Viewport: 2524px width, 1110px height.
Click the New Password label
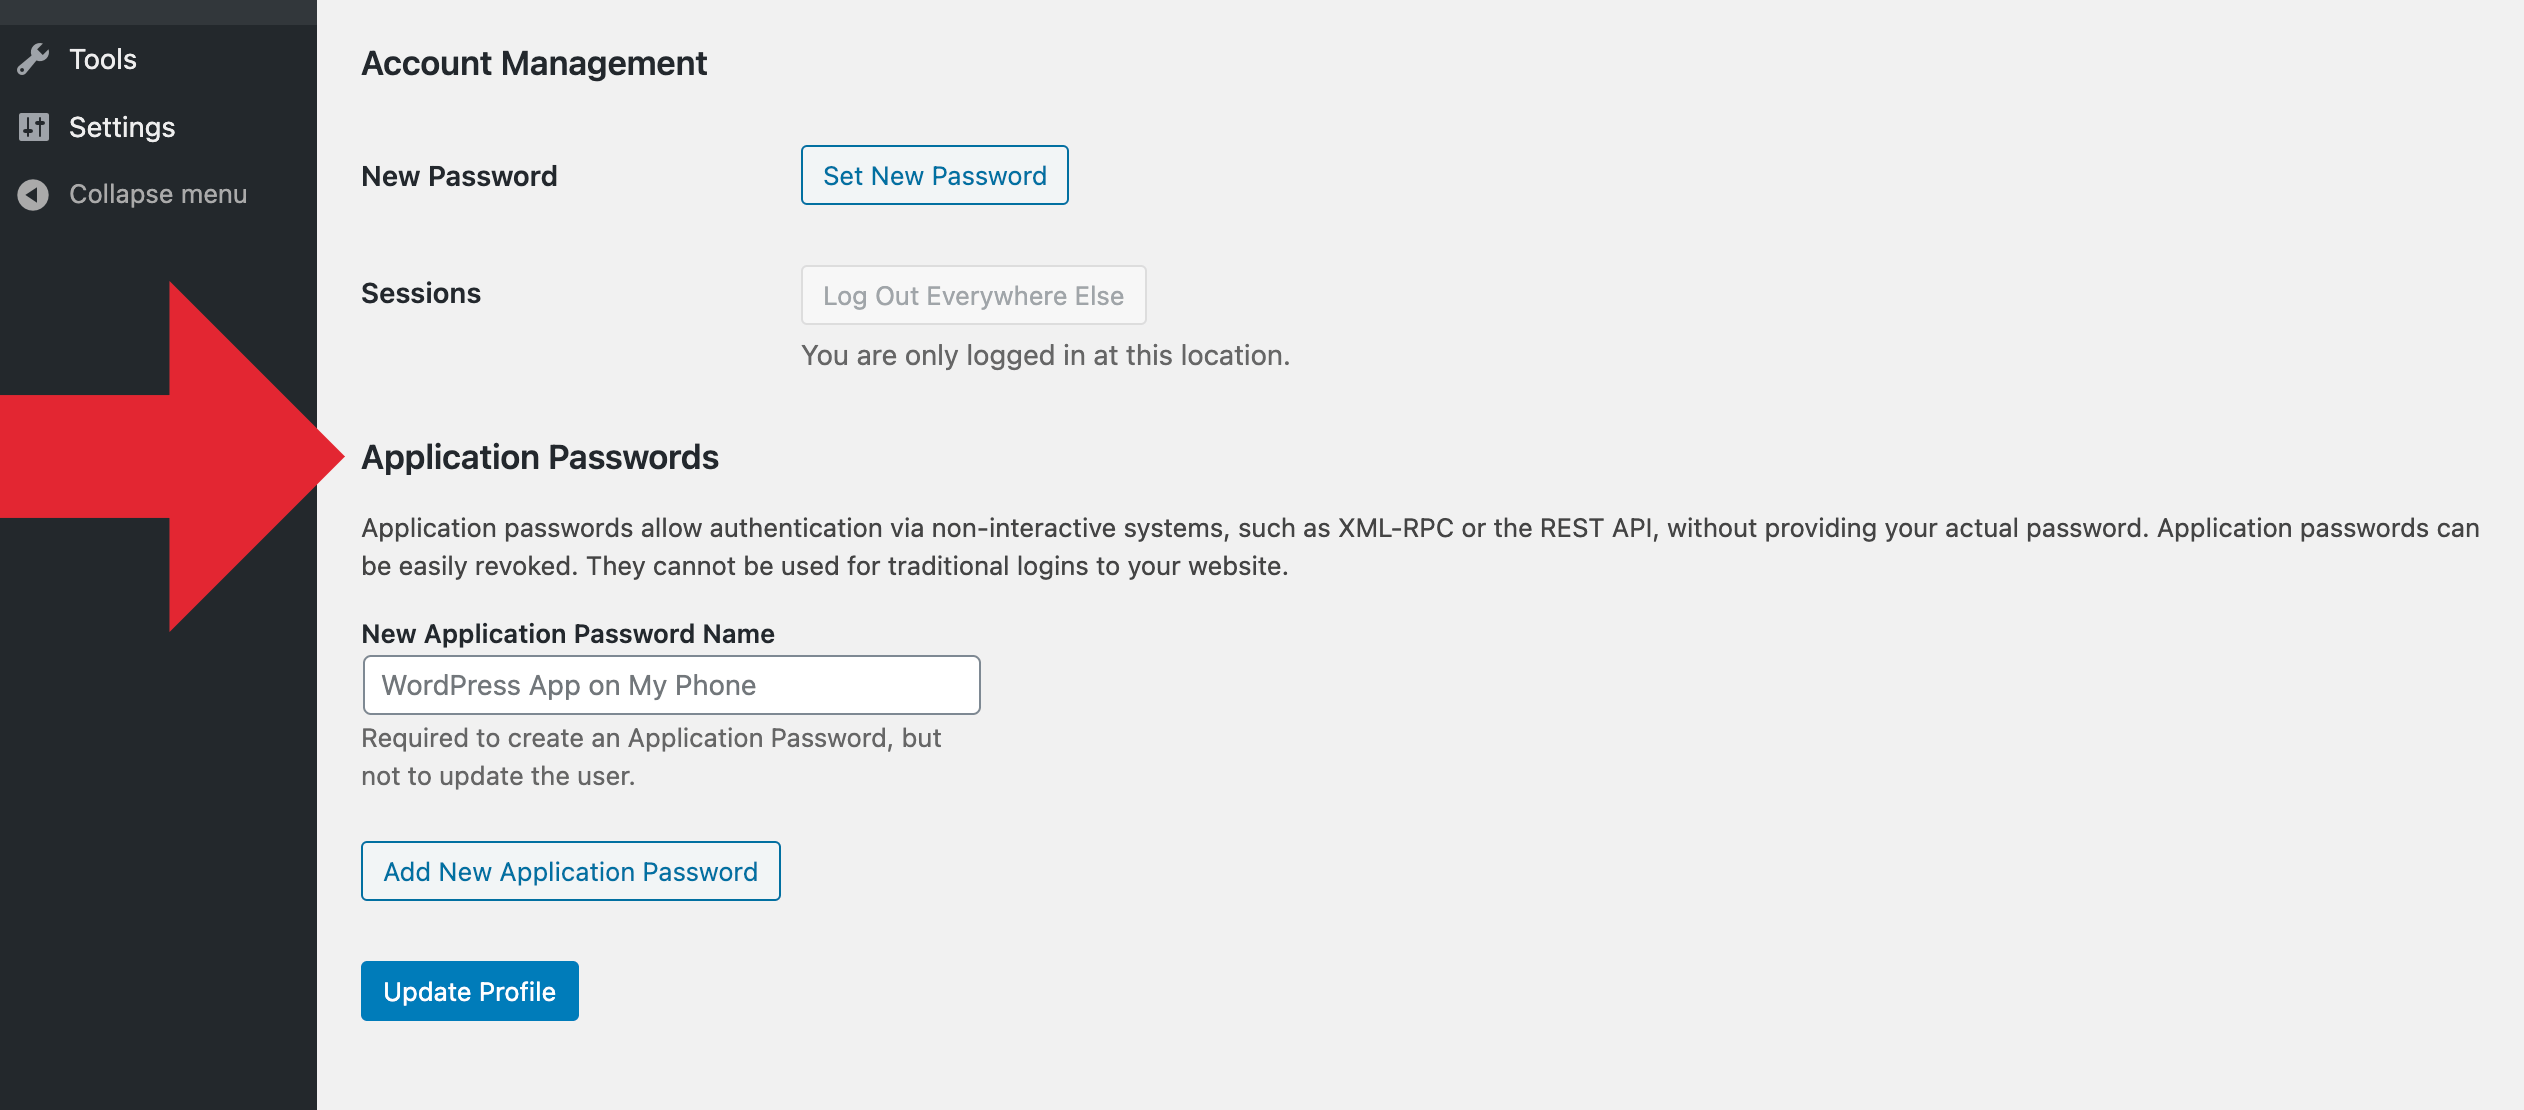tap(460, 175)
